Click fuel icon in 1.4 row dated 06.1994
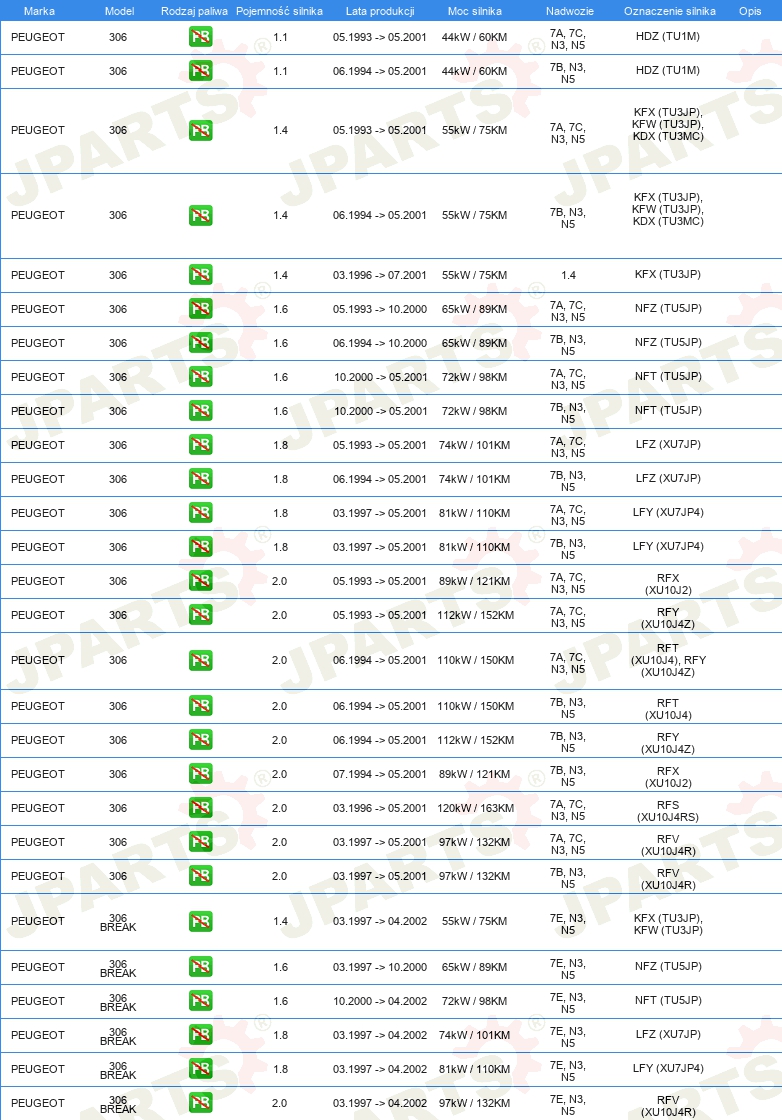The height and width of the screenshot is (1120, 782). pyautogui.click(x=201, y=215)
